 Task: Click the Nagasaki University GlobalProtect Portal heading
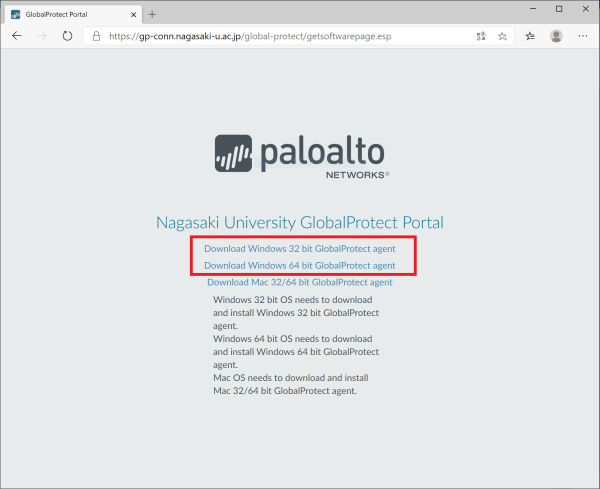[299, 222]
